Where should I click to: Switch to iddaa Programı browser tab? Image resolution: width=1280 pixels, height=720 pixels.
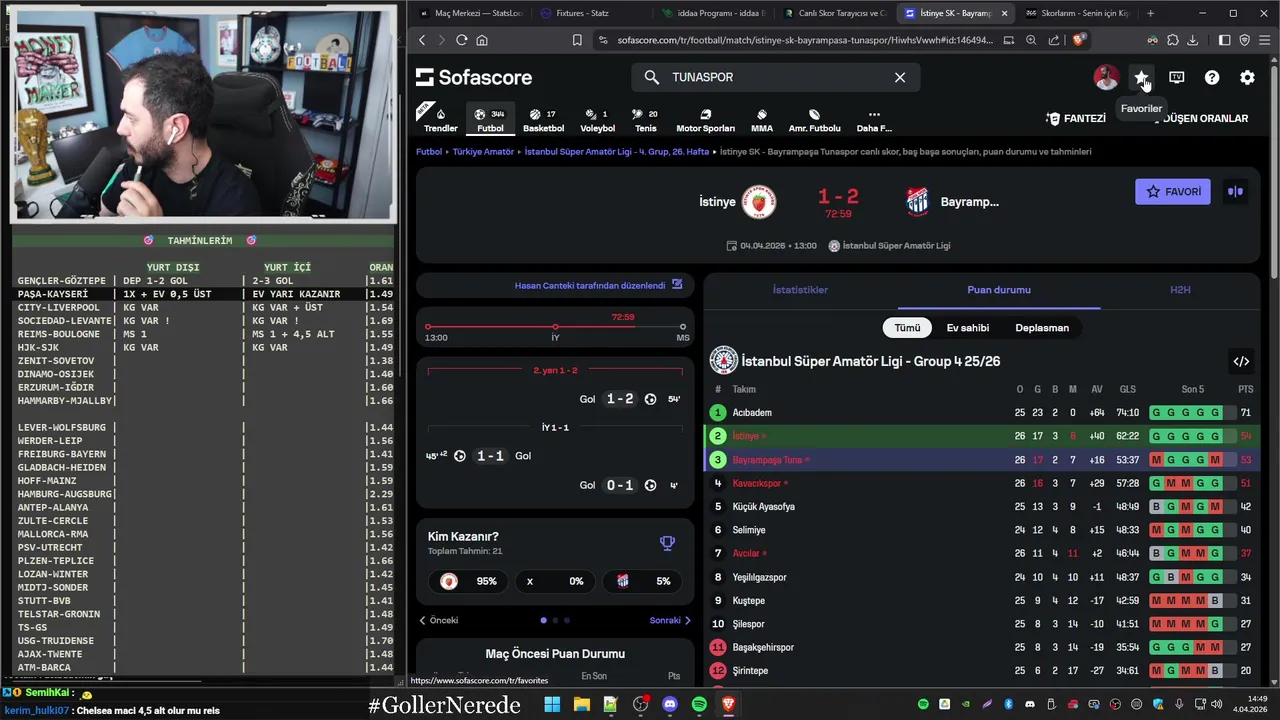point(712,13)
